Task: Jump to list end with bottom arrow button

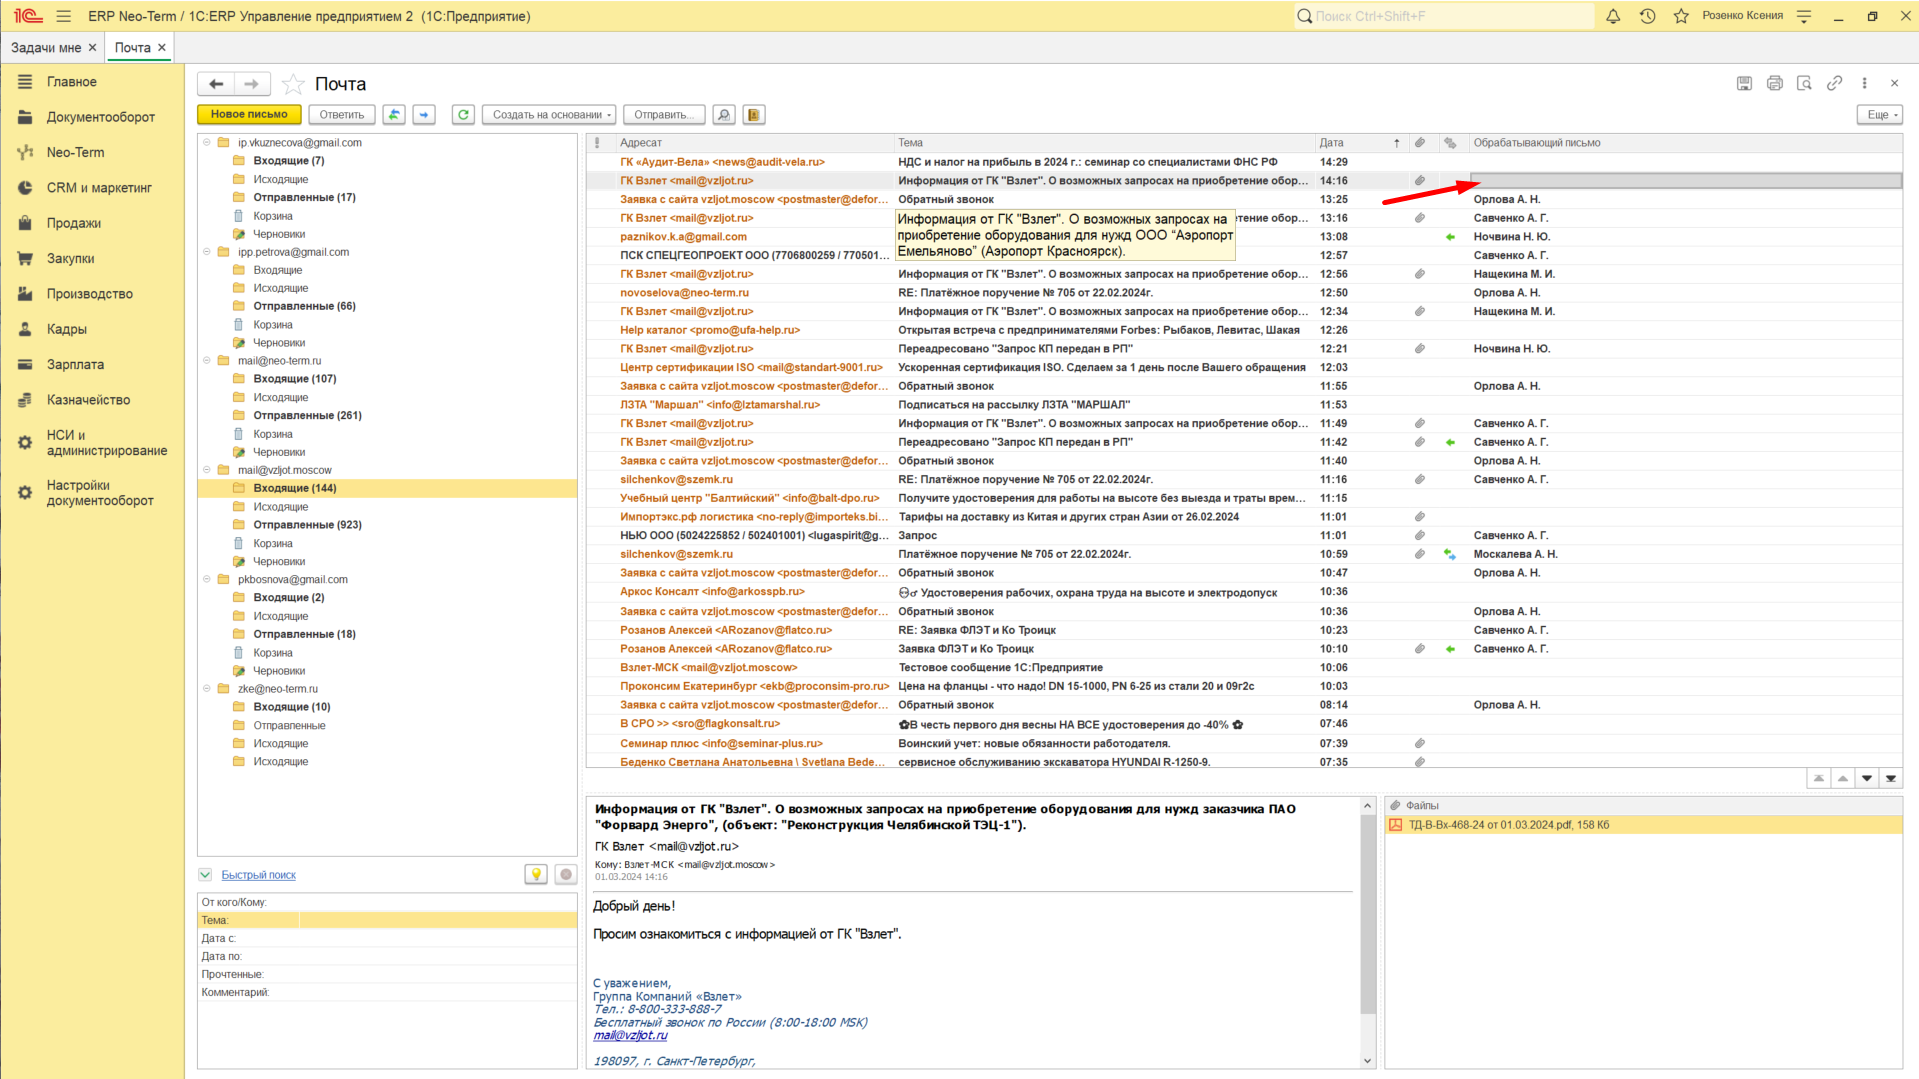Action: (1891, 779)
